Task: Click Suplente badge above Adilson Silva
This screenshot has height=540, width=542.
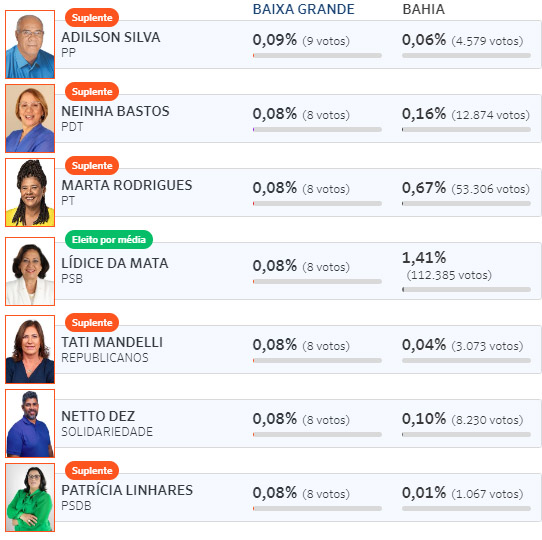Action: coord(92,18)
